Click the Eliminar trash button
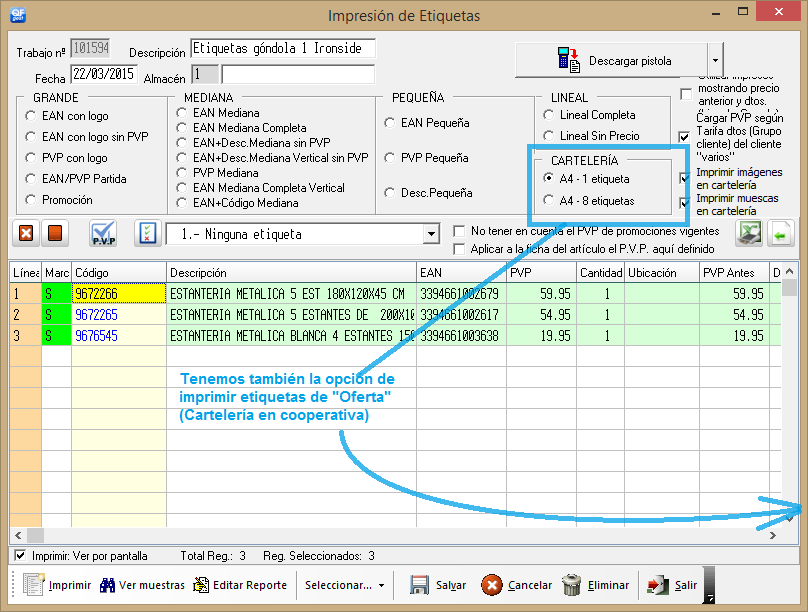808x612 pixels. (x=596, y=585)
